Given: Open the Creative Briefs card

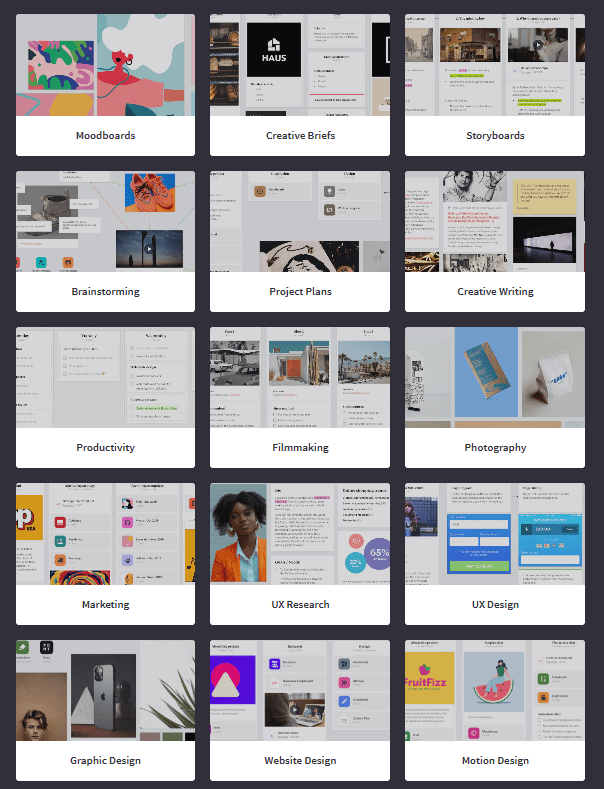Looking at the screenshot, I should click(300, 85).
